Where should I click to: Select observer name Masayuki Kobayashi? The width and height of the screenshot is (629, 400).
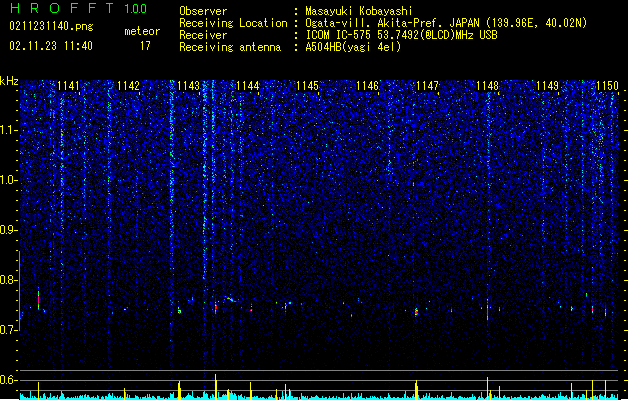pyautogui.click(x=359, y=11)
